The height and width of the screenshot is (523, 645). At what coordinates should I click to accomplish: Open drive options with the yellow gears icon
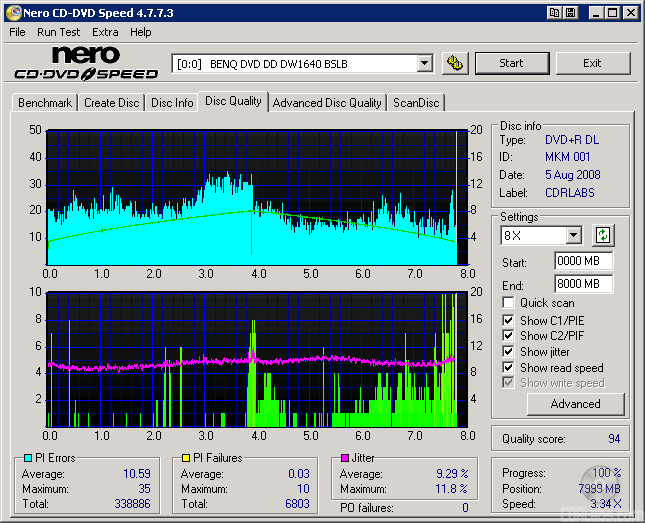point(455,63)
